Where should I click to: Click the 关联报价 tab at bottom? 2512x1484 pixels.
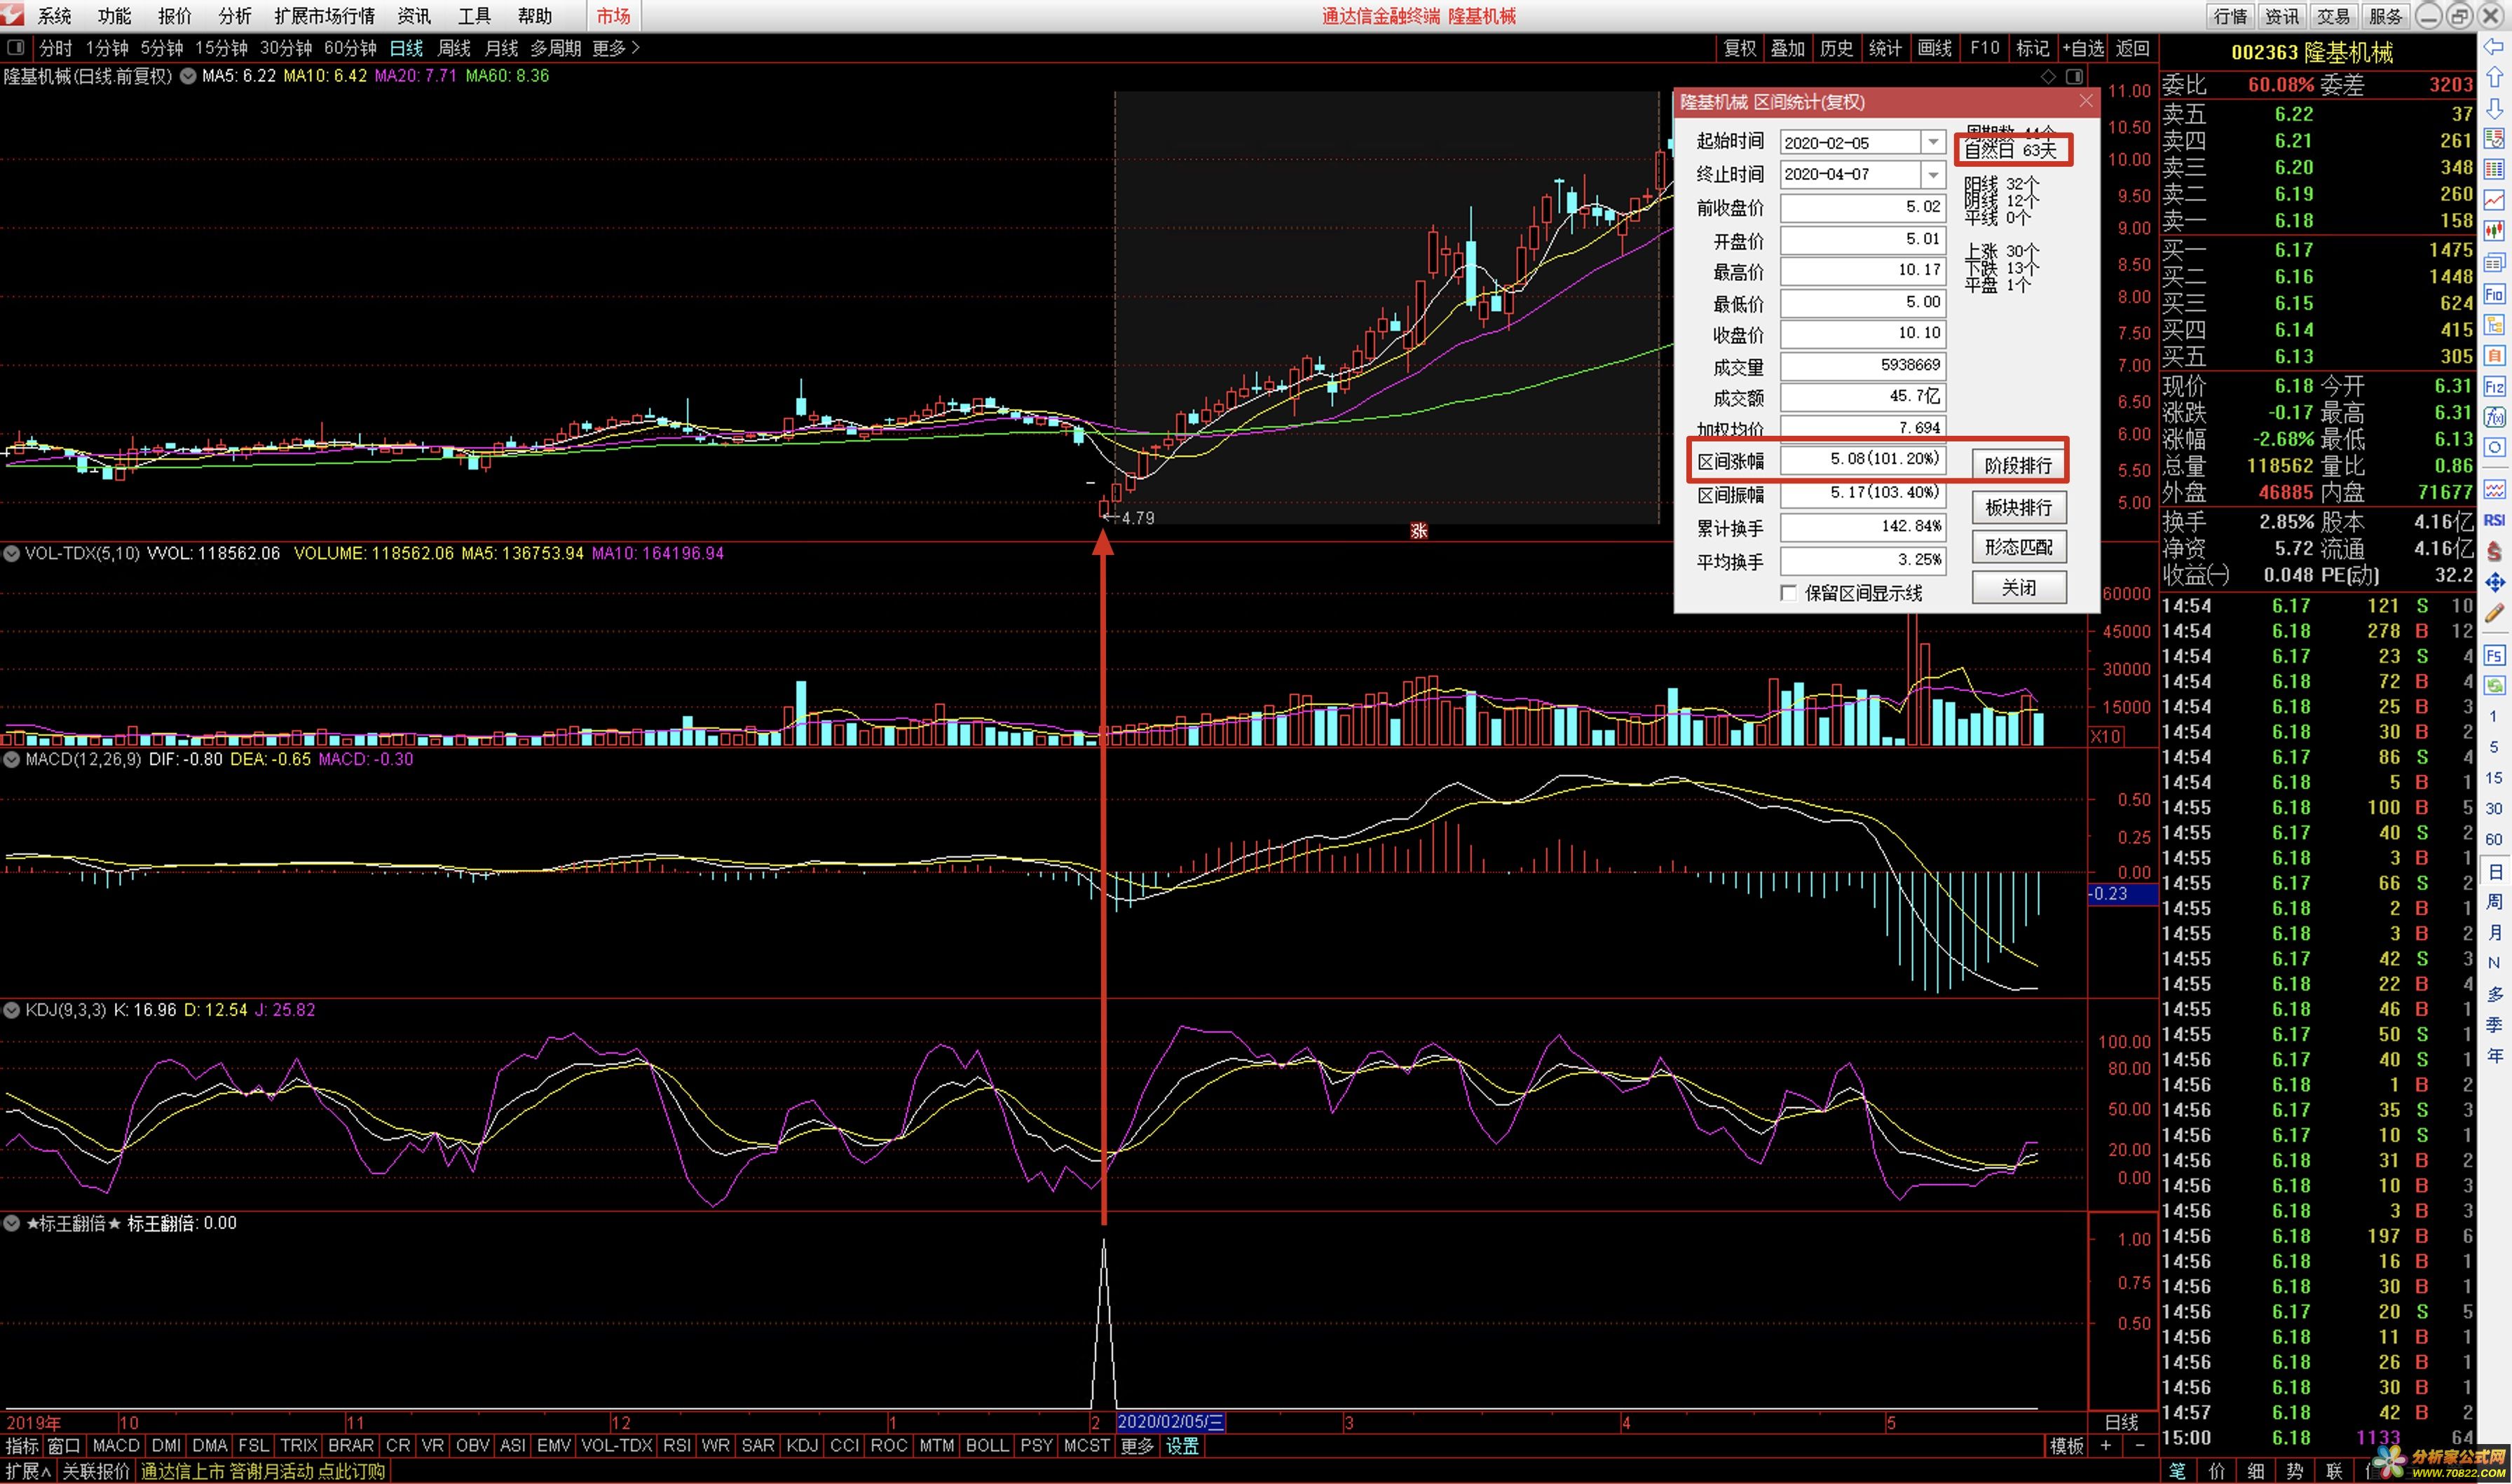(x=96, y=1471)
